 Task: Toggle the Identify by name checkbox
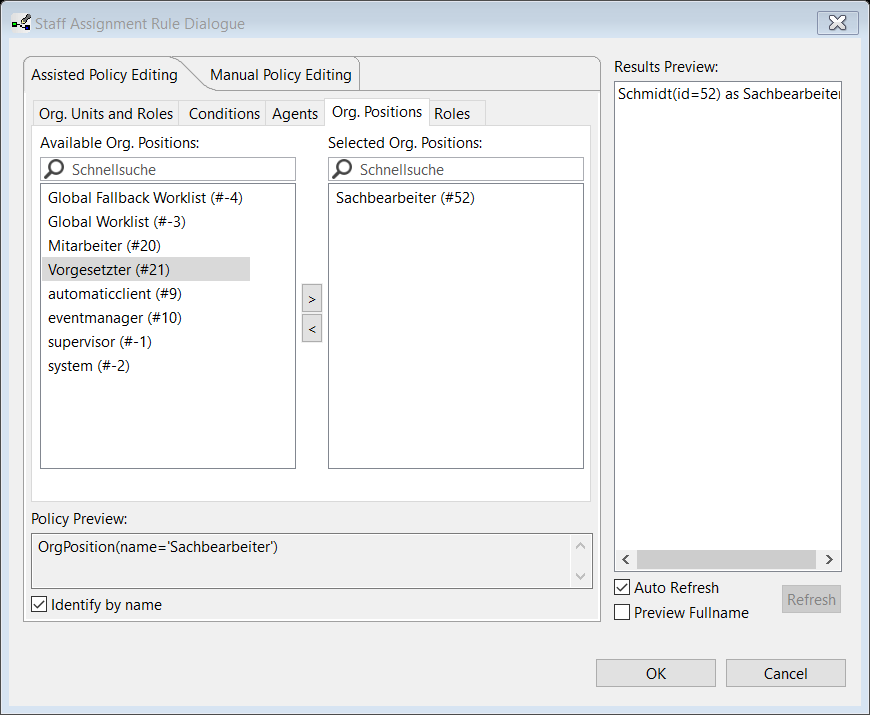(40, 604)
